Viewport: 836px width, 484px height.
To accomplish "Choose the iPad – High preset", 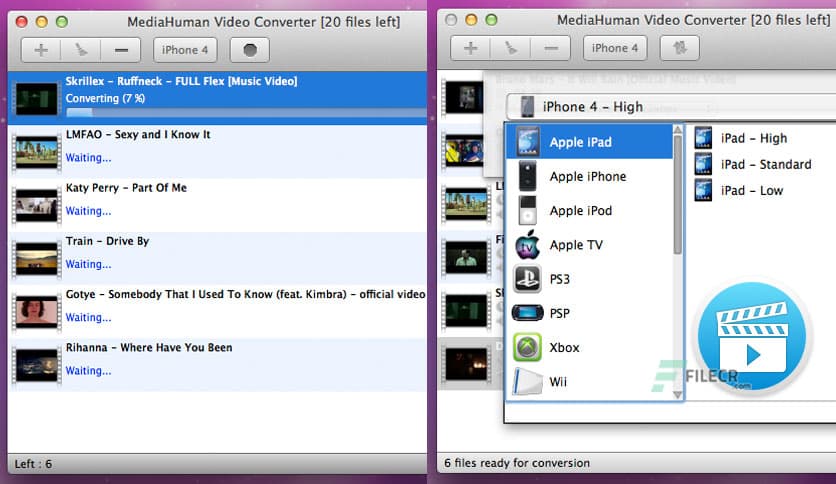I will coord(753,138).
